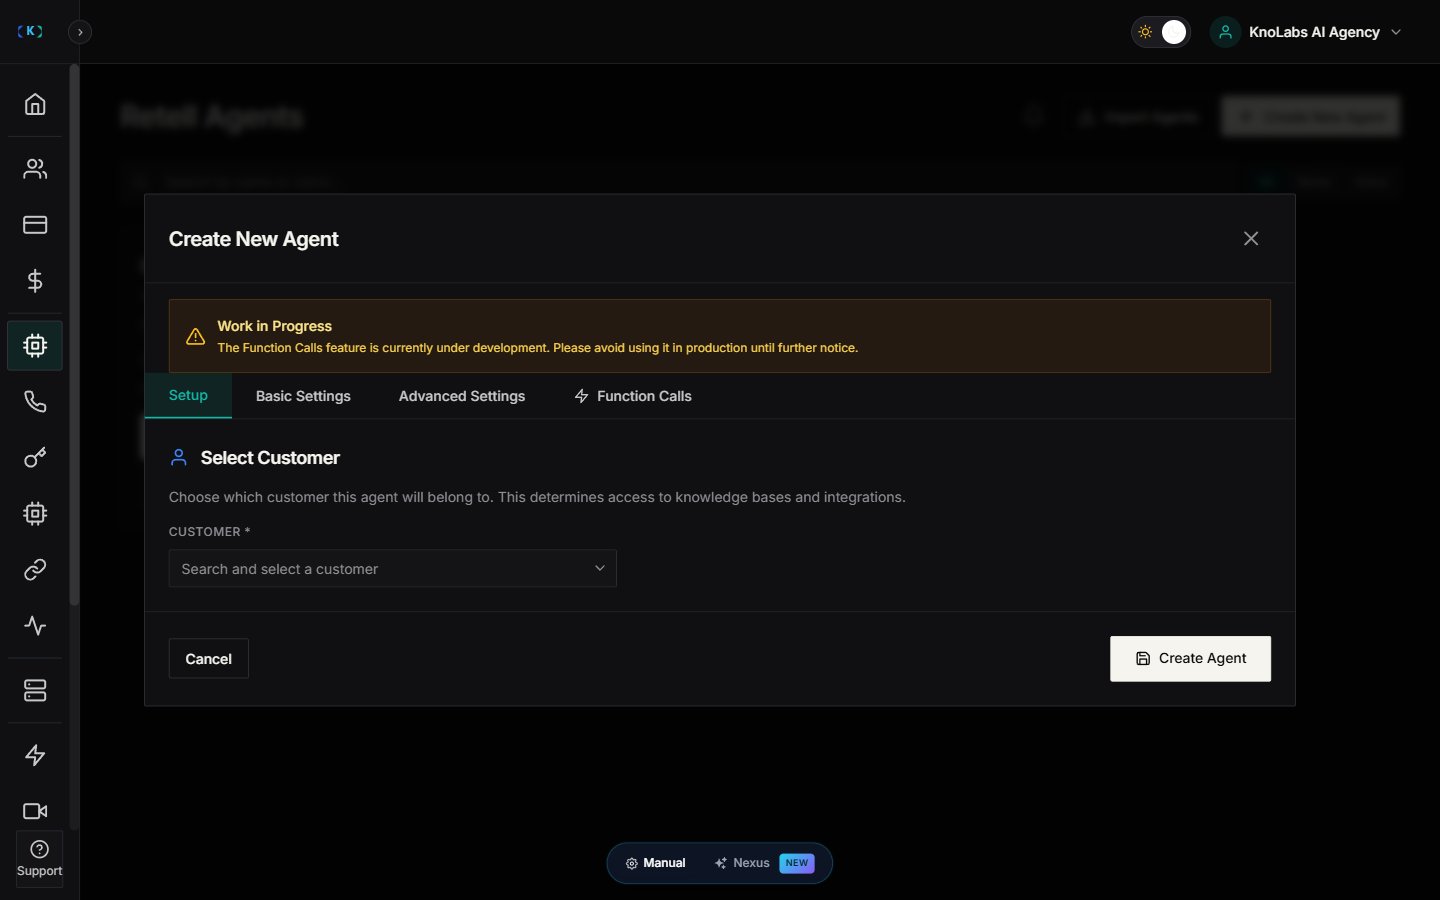This screenshot has height=900, width=1440.
Task: Select the highlighted chip agents icon
Action: pyautogui.click(x=35, y=346)
